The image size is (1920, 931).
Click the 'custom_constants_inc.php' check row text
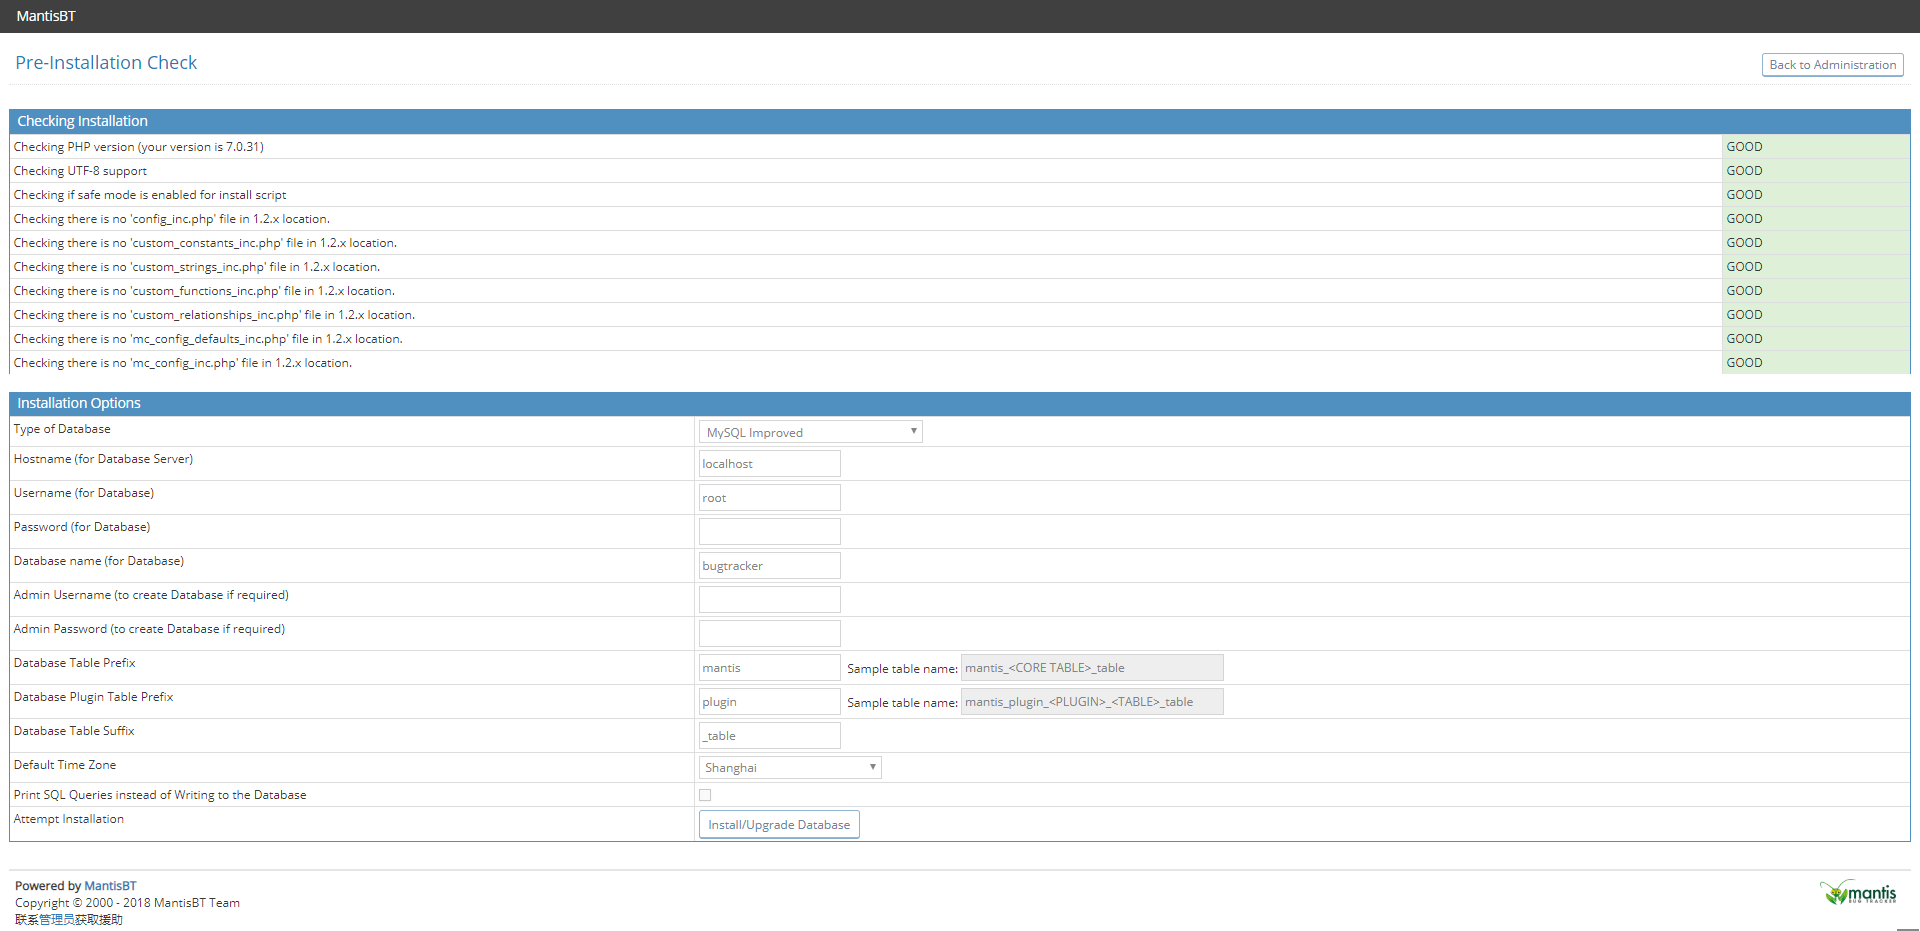[205, 243]
